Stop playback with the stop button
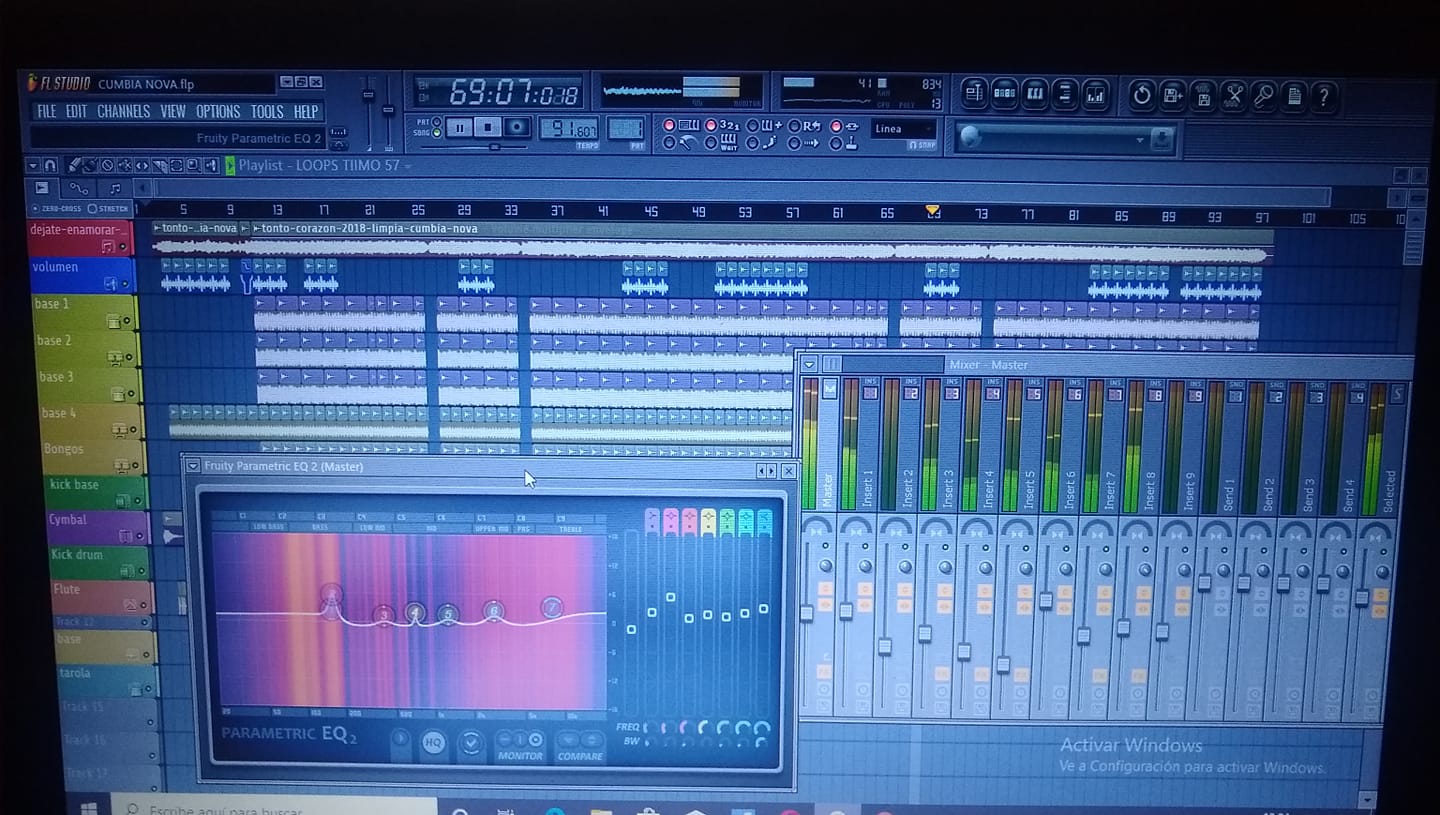1440x815 pixels. tap(487, 127)
